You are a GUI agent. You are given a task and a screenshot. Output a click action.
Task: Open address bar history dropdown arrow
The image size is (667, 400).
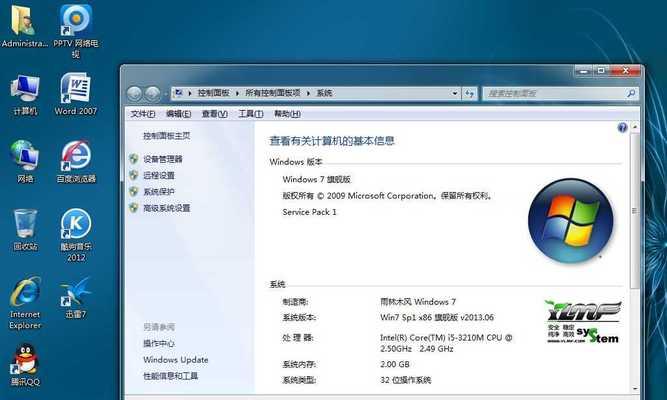point(455,93)
